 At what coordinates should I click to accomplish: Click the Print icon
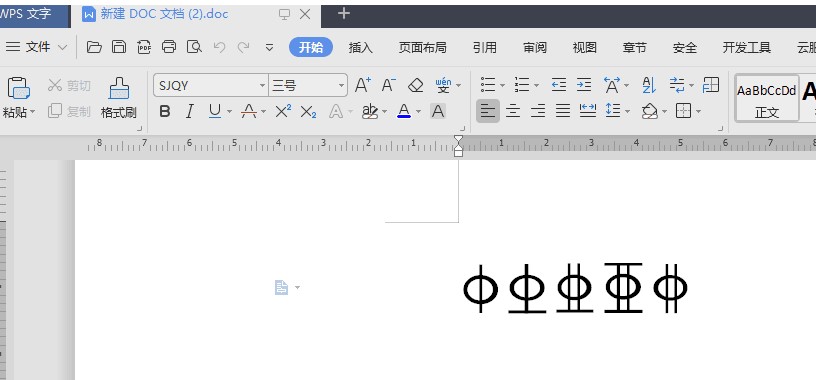point(169,47)
